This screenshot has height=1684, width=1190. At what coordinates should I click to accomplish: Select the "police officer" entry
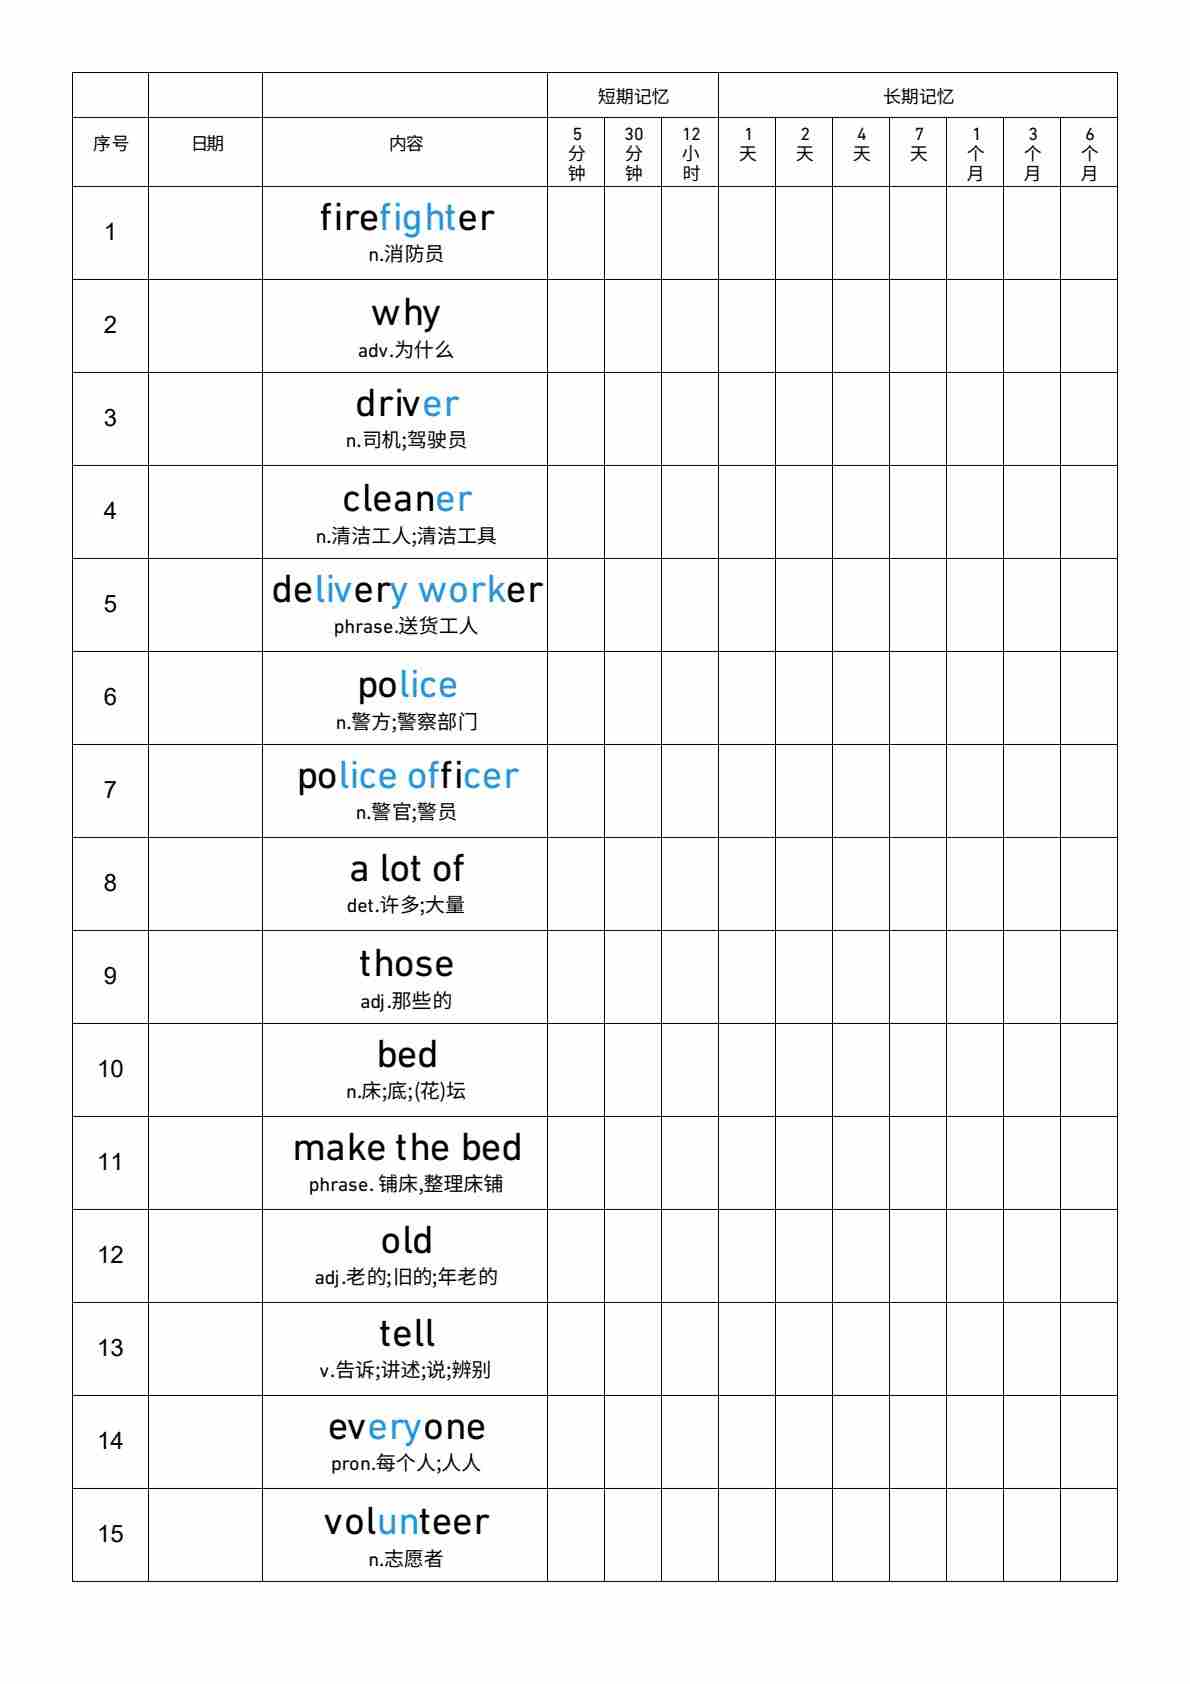tap(406, 776)
